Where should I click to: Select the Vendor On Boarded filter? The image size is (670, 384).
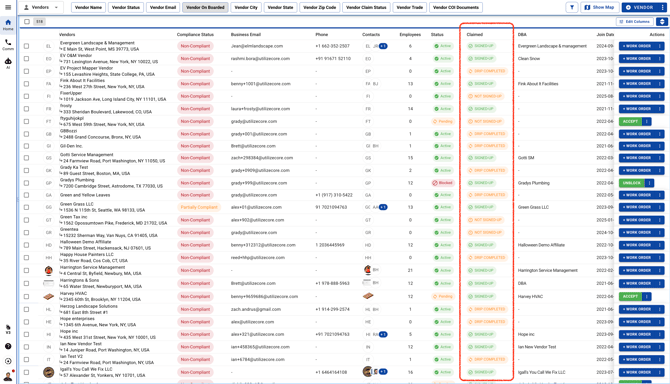click(205, 7)
